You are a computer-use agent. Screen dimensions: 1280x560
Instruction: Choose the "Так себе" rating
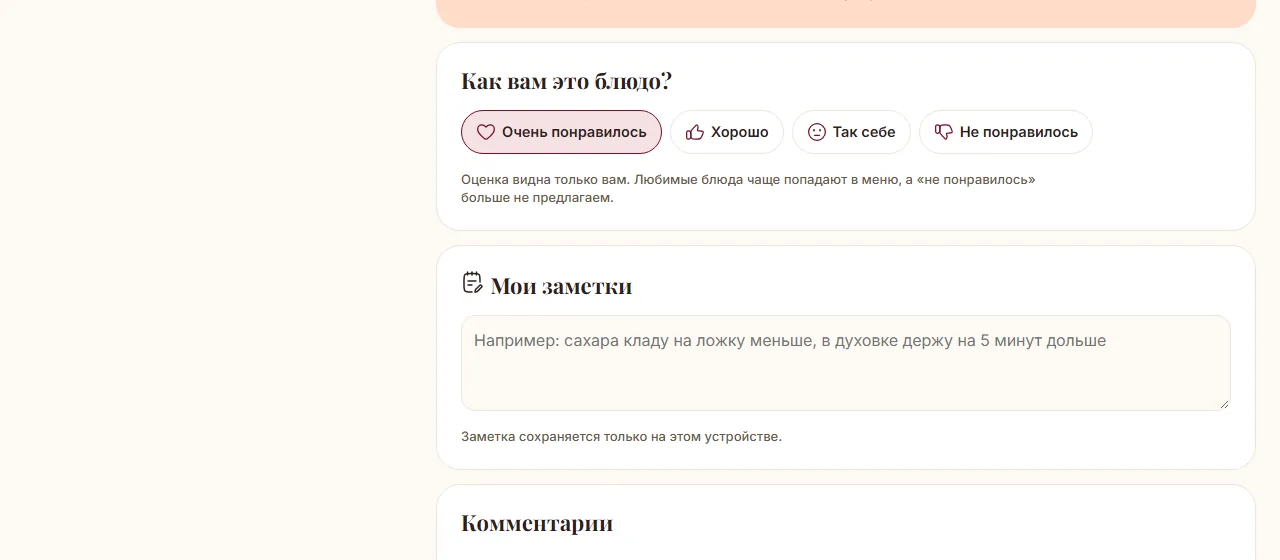851,132
